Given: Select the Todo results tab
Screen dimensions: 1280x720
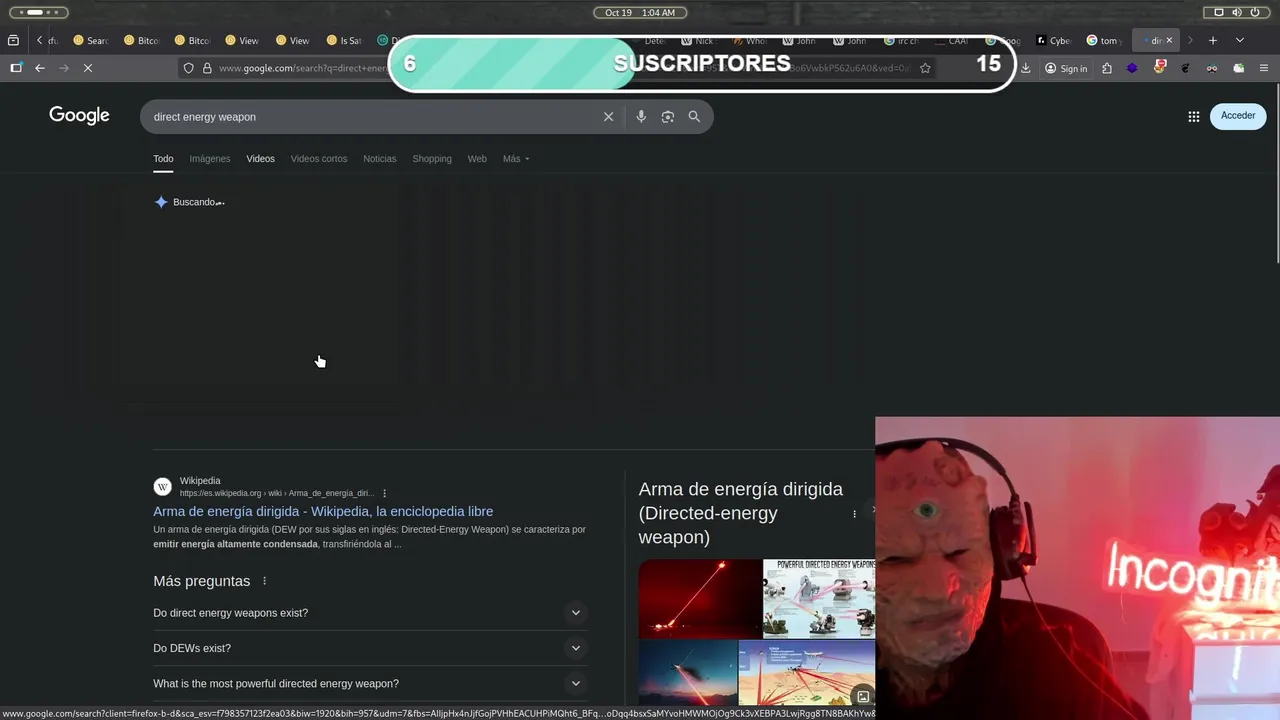Looking at the screenshot, I should pyautogui.click(x=163, y=159).
